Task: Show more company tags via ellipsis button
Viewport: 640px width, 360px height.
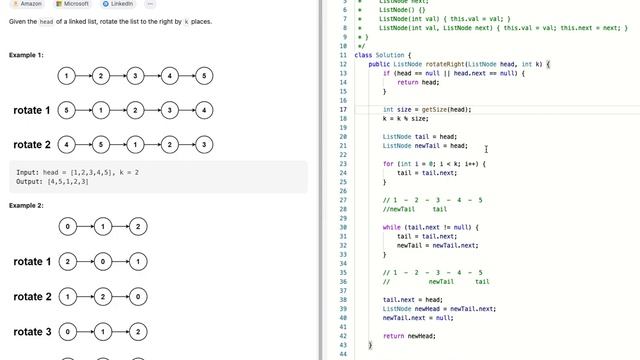Action: 150,4
